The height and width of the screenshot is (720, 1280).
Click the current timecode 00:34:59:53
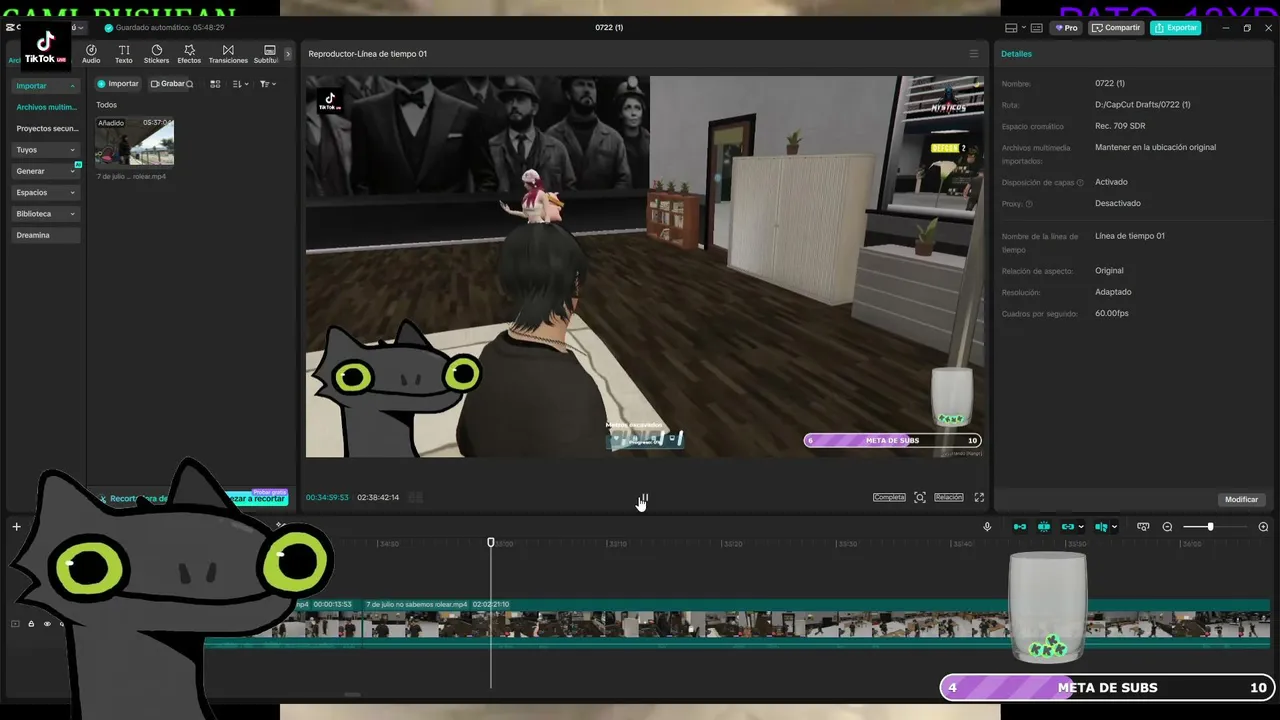(x=327, y=497)
